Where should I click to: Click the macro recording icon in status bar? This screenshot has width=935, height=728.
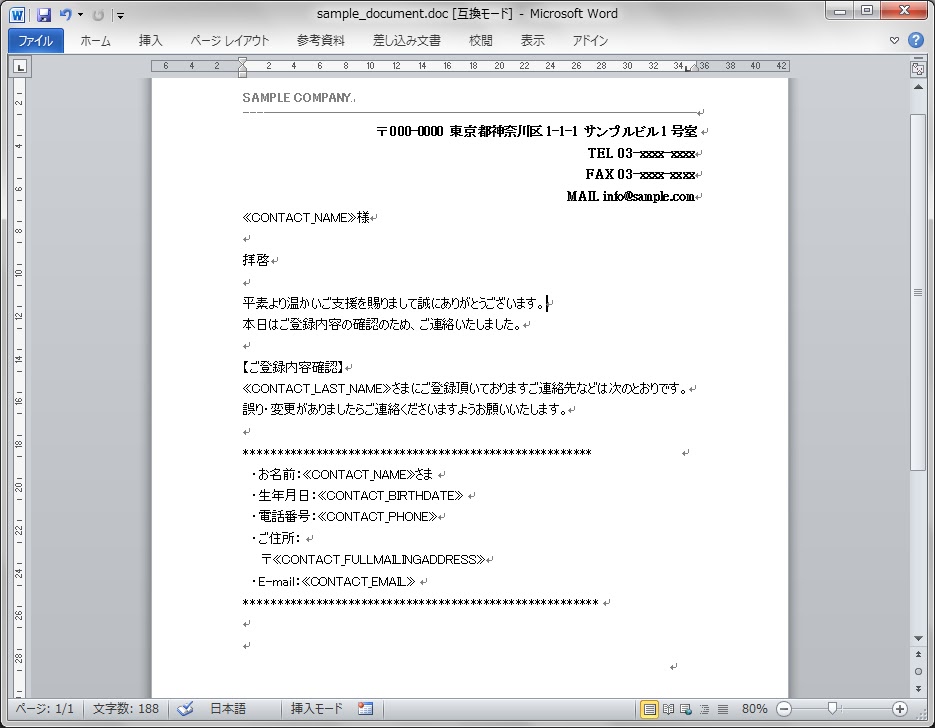tap(366, 709)
